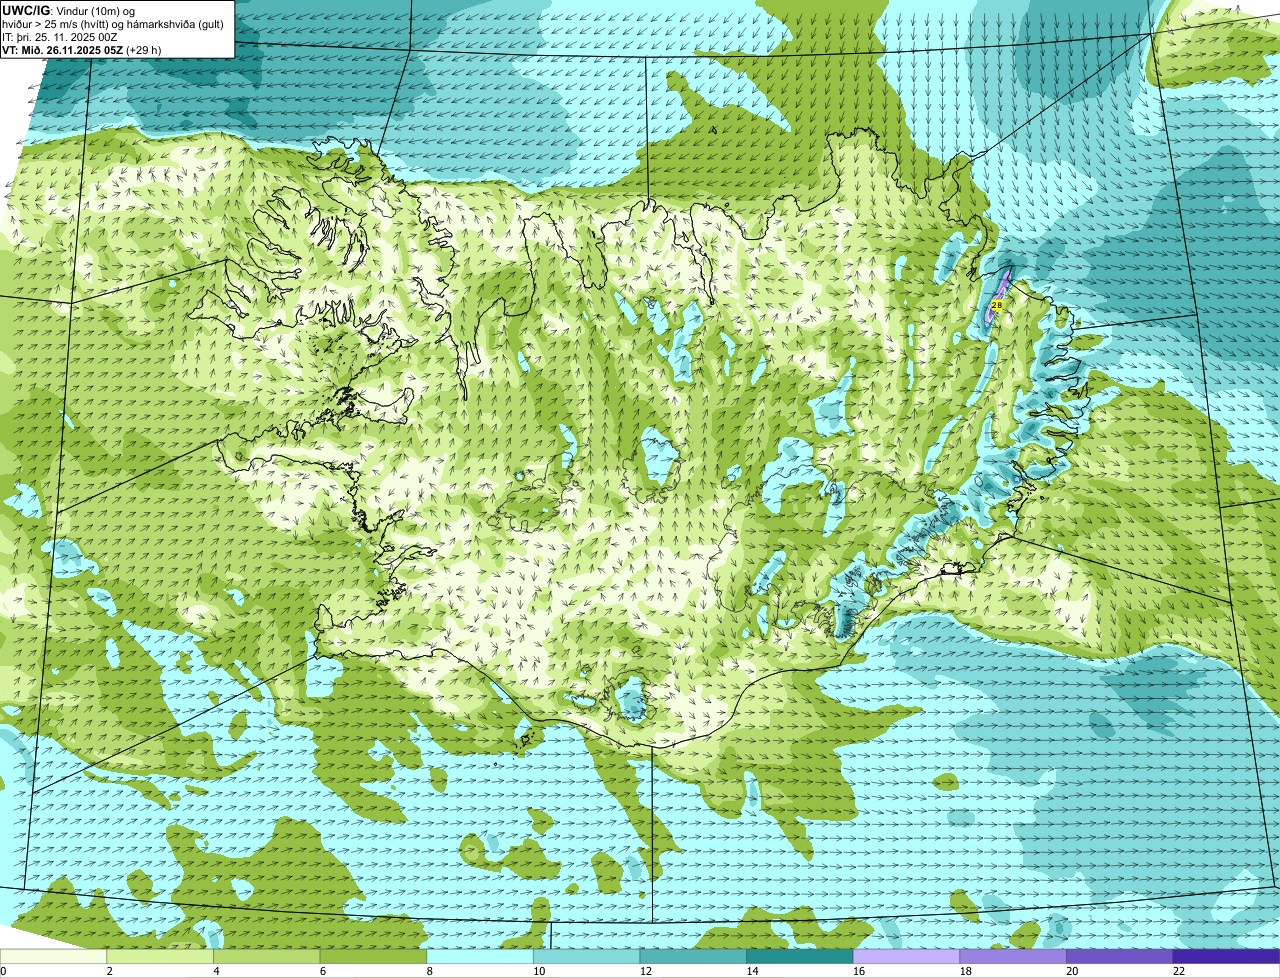Screen dimensions: 1280x978
Task: Click the 16–18 m/s lavender legend swatch
Action: [x=906, y=956]
